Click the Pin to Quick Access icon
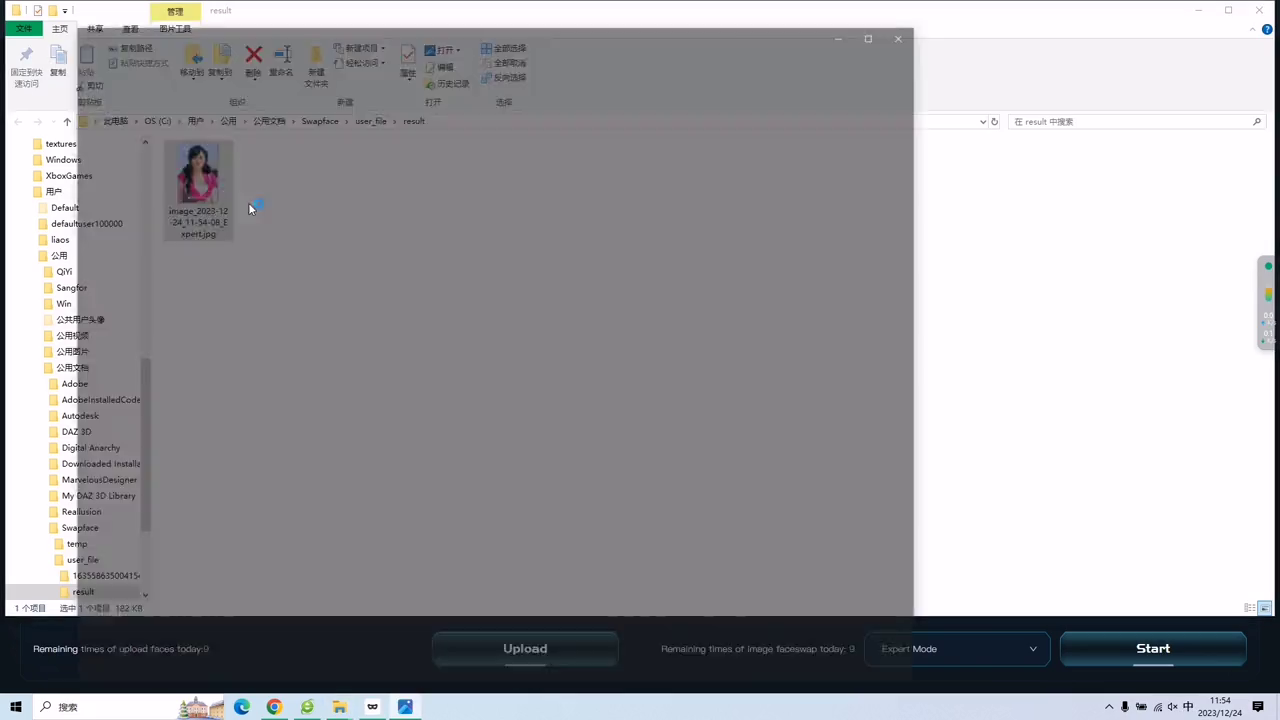 point(27,55)
